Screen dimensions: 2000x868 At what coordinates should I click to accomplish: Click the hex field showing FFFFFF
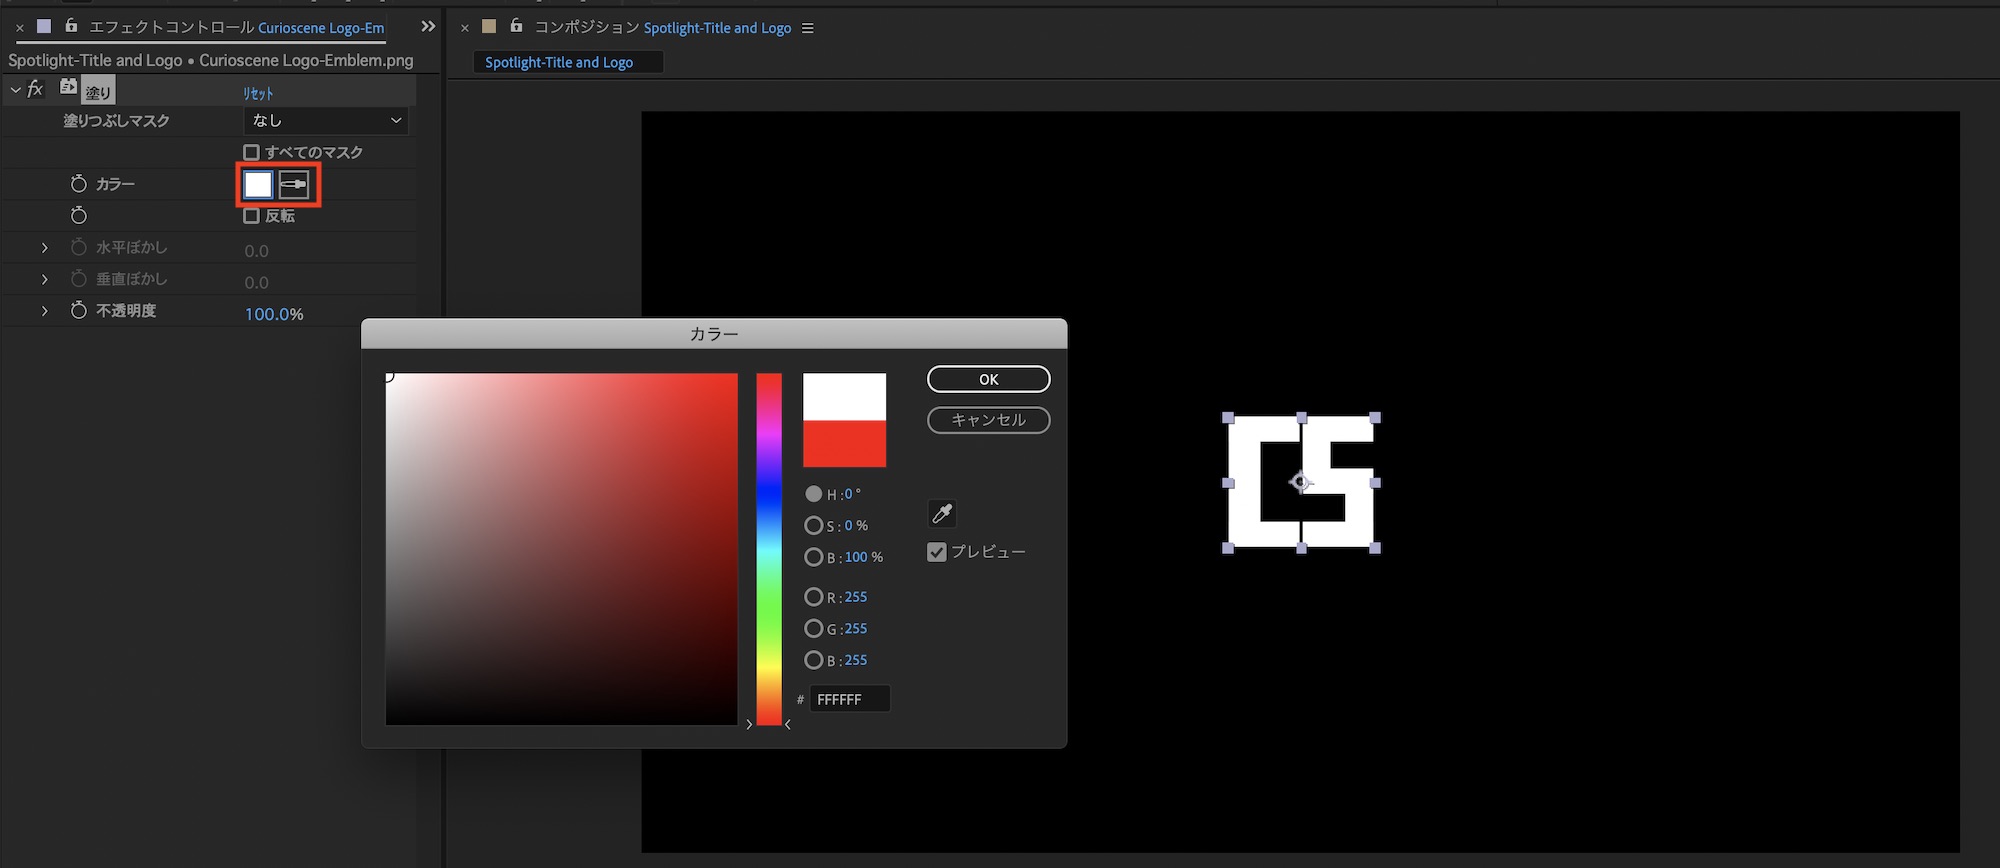849,699
